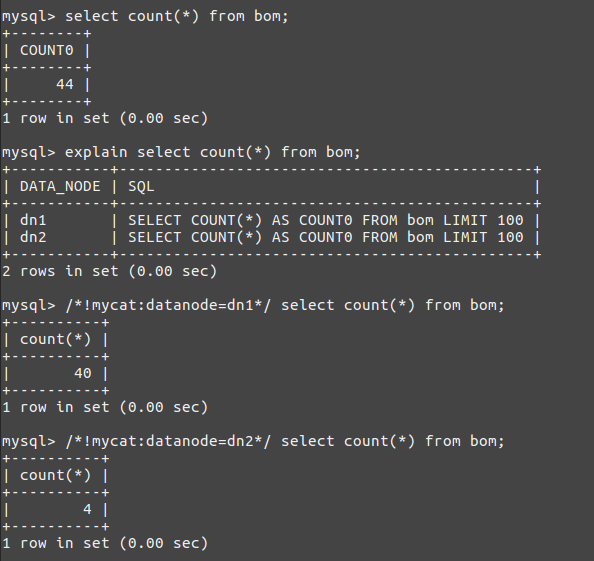
Task: Click the value 44 in the result
Action: [65, 84]
